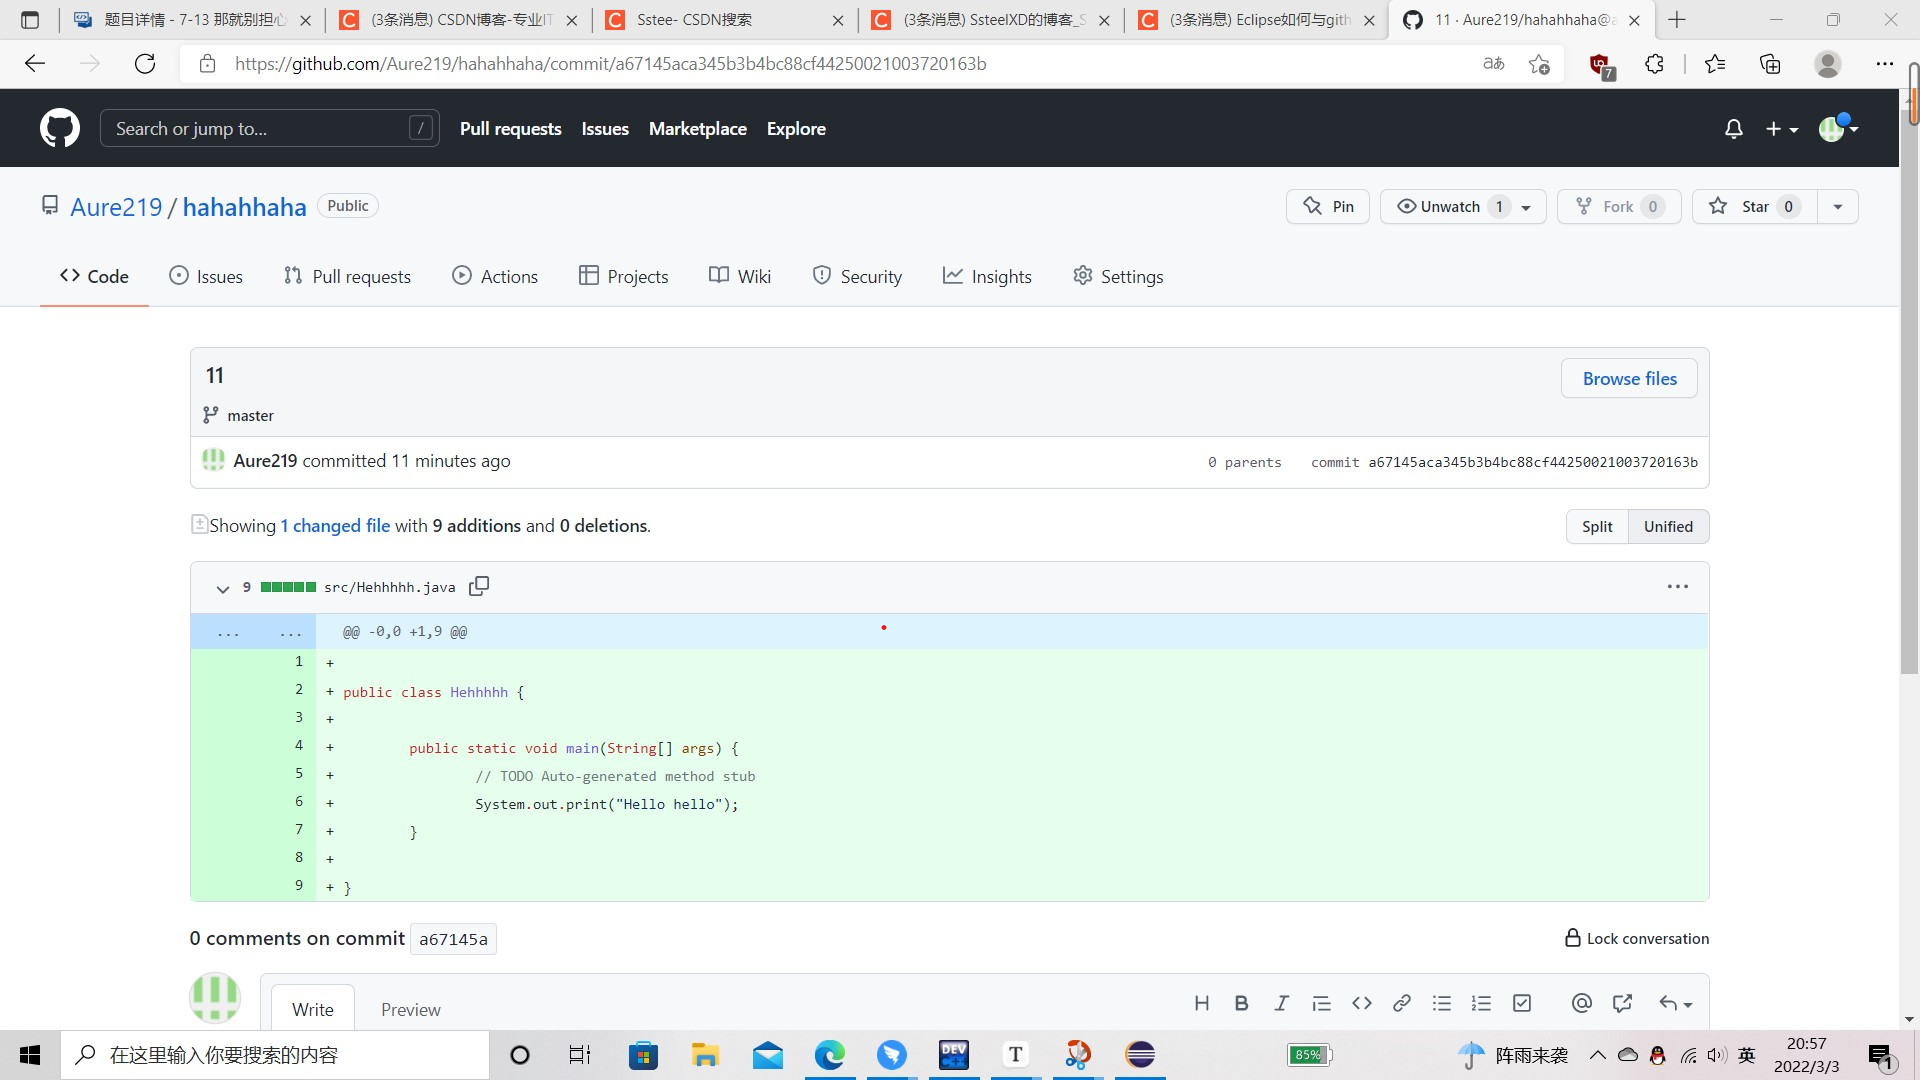Copy the src/Hehhhhh.java file path

coord(479,586)
